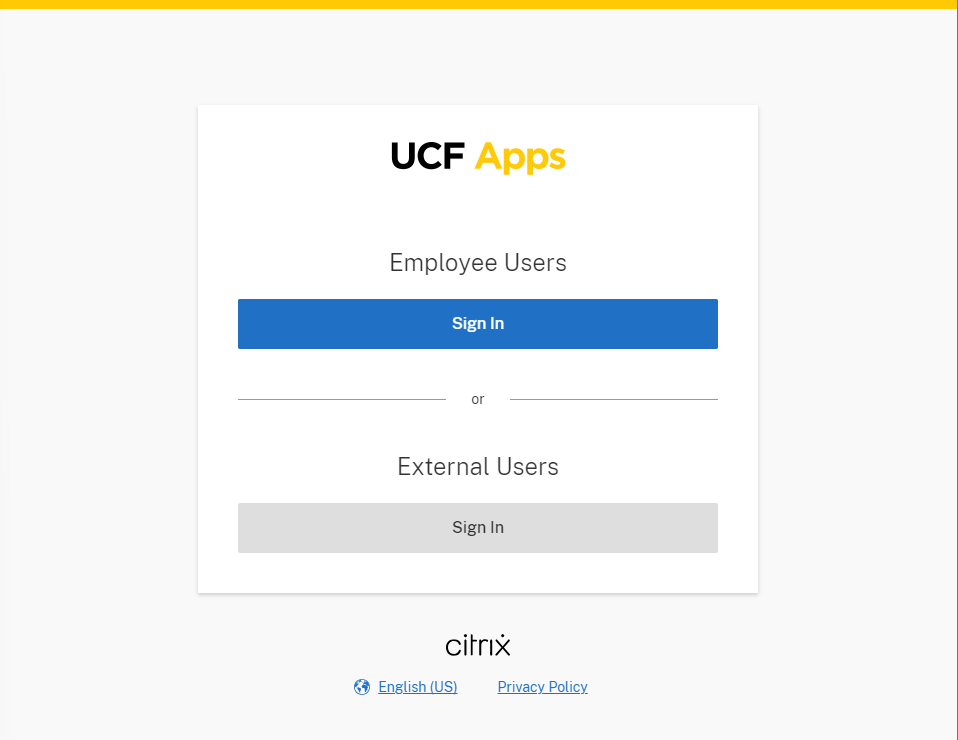Click the letter A in Apps
The image size is (958, 740).
tap(489, 156)
